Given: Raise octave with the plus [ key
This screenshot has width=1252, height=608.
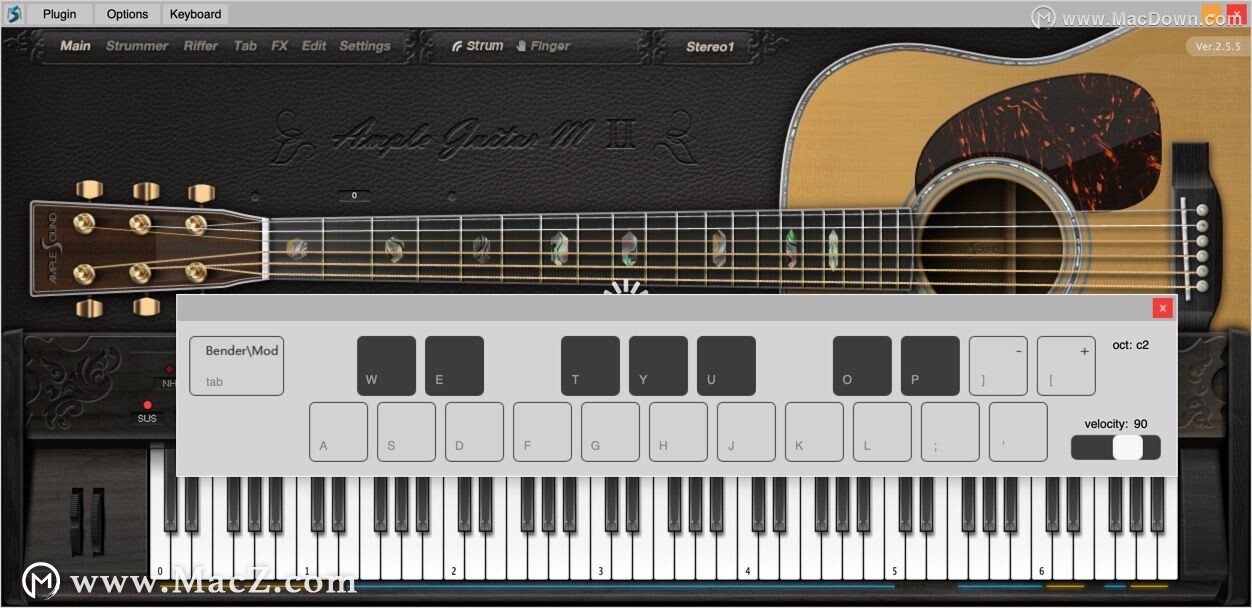Looking at the screenshot, I should click(1066, 366).
